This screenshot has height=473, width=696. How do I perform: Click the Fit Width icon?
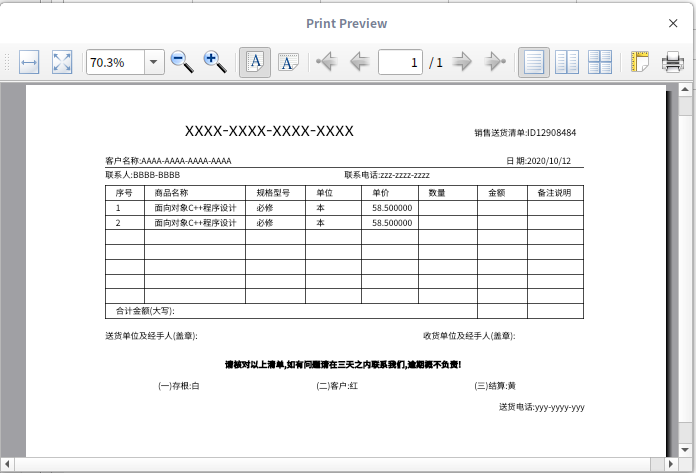(x=29, y=62)
